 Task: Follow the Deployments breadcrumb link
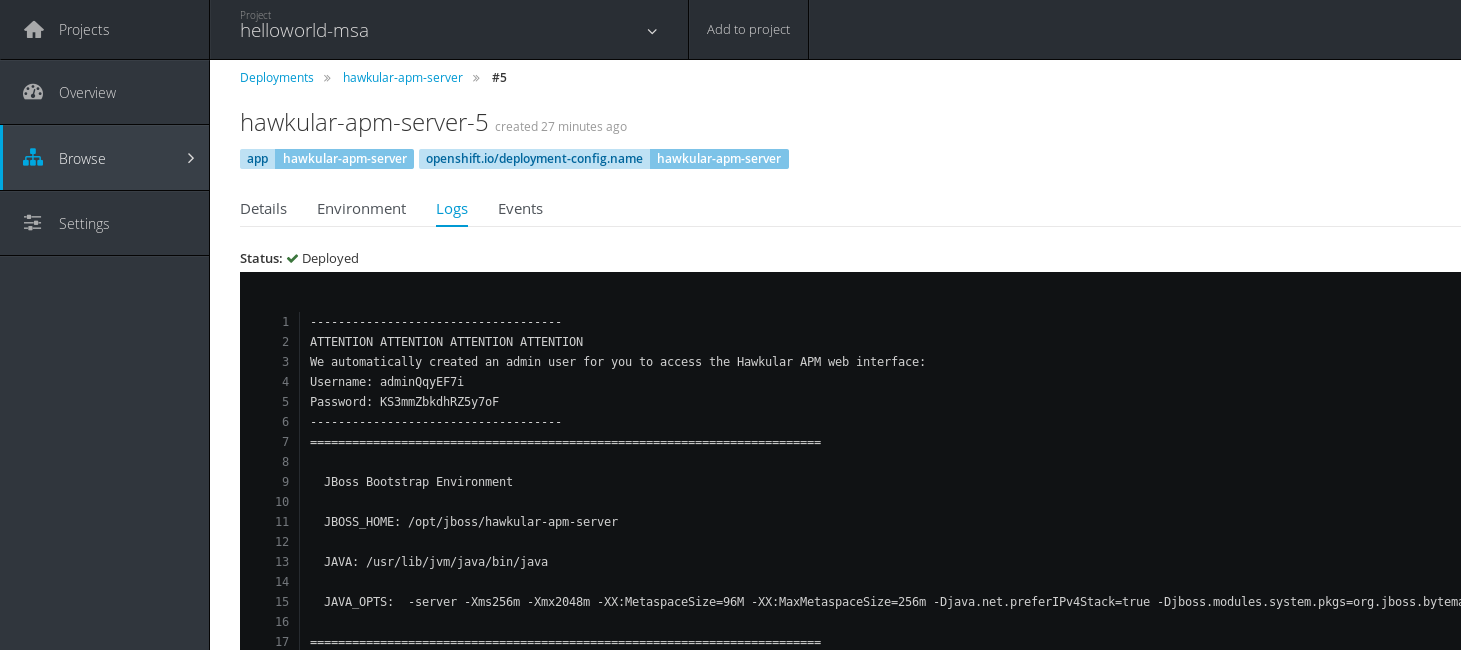coord(277,77)
